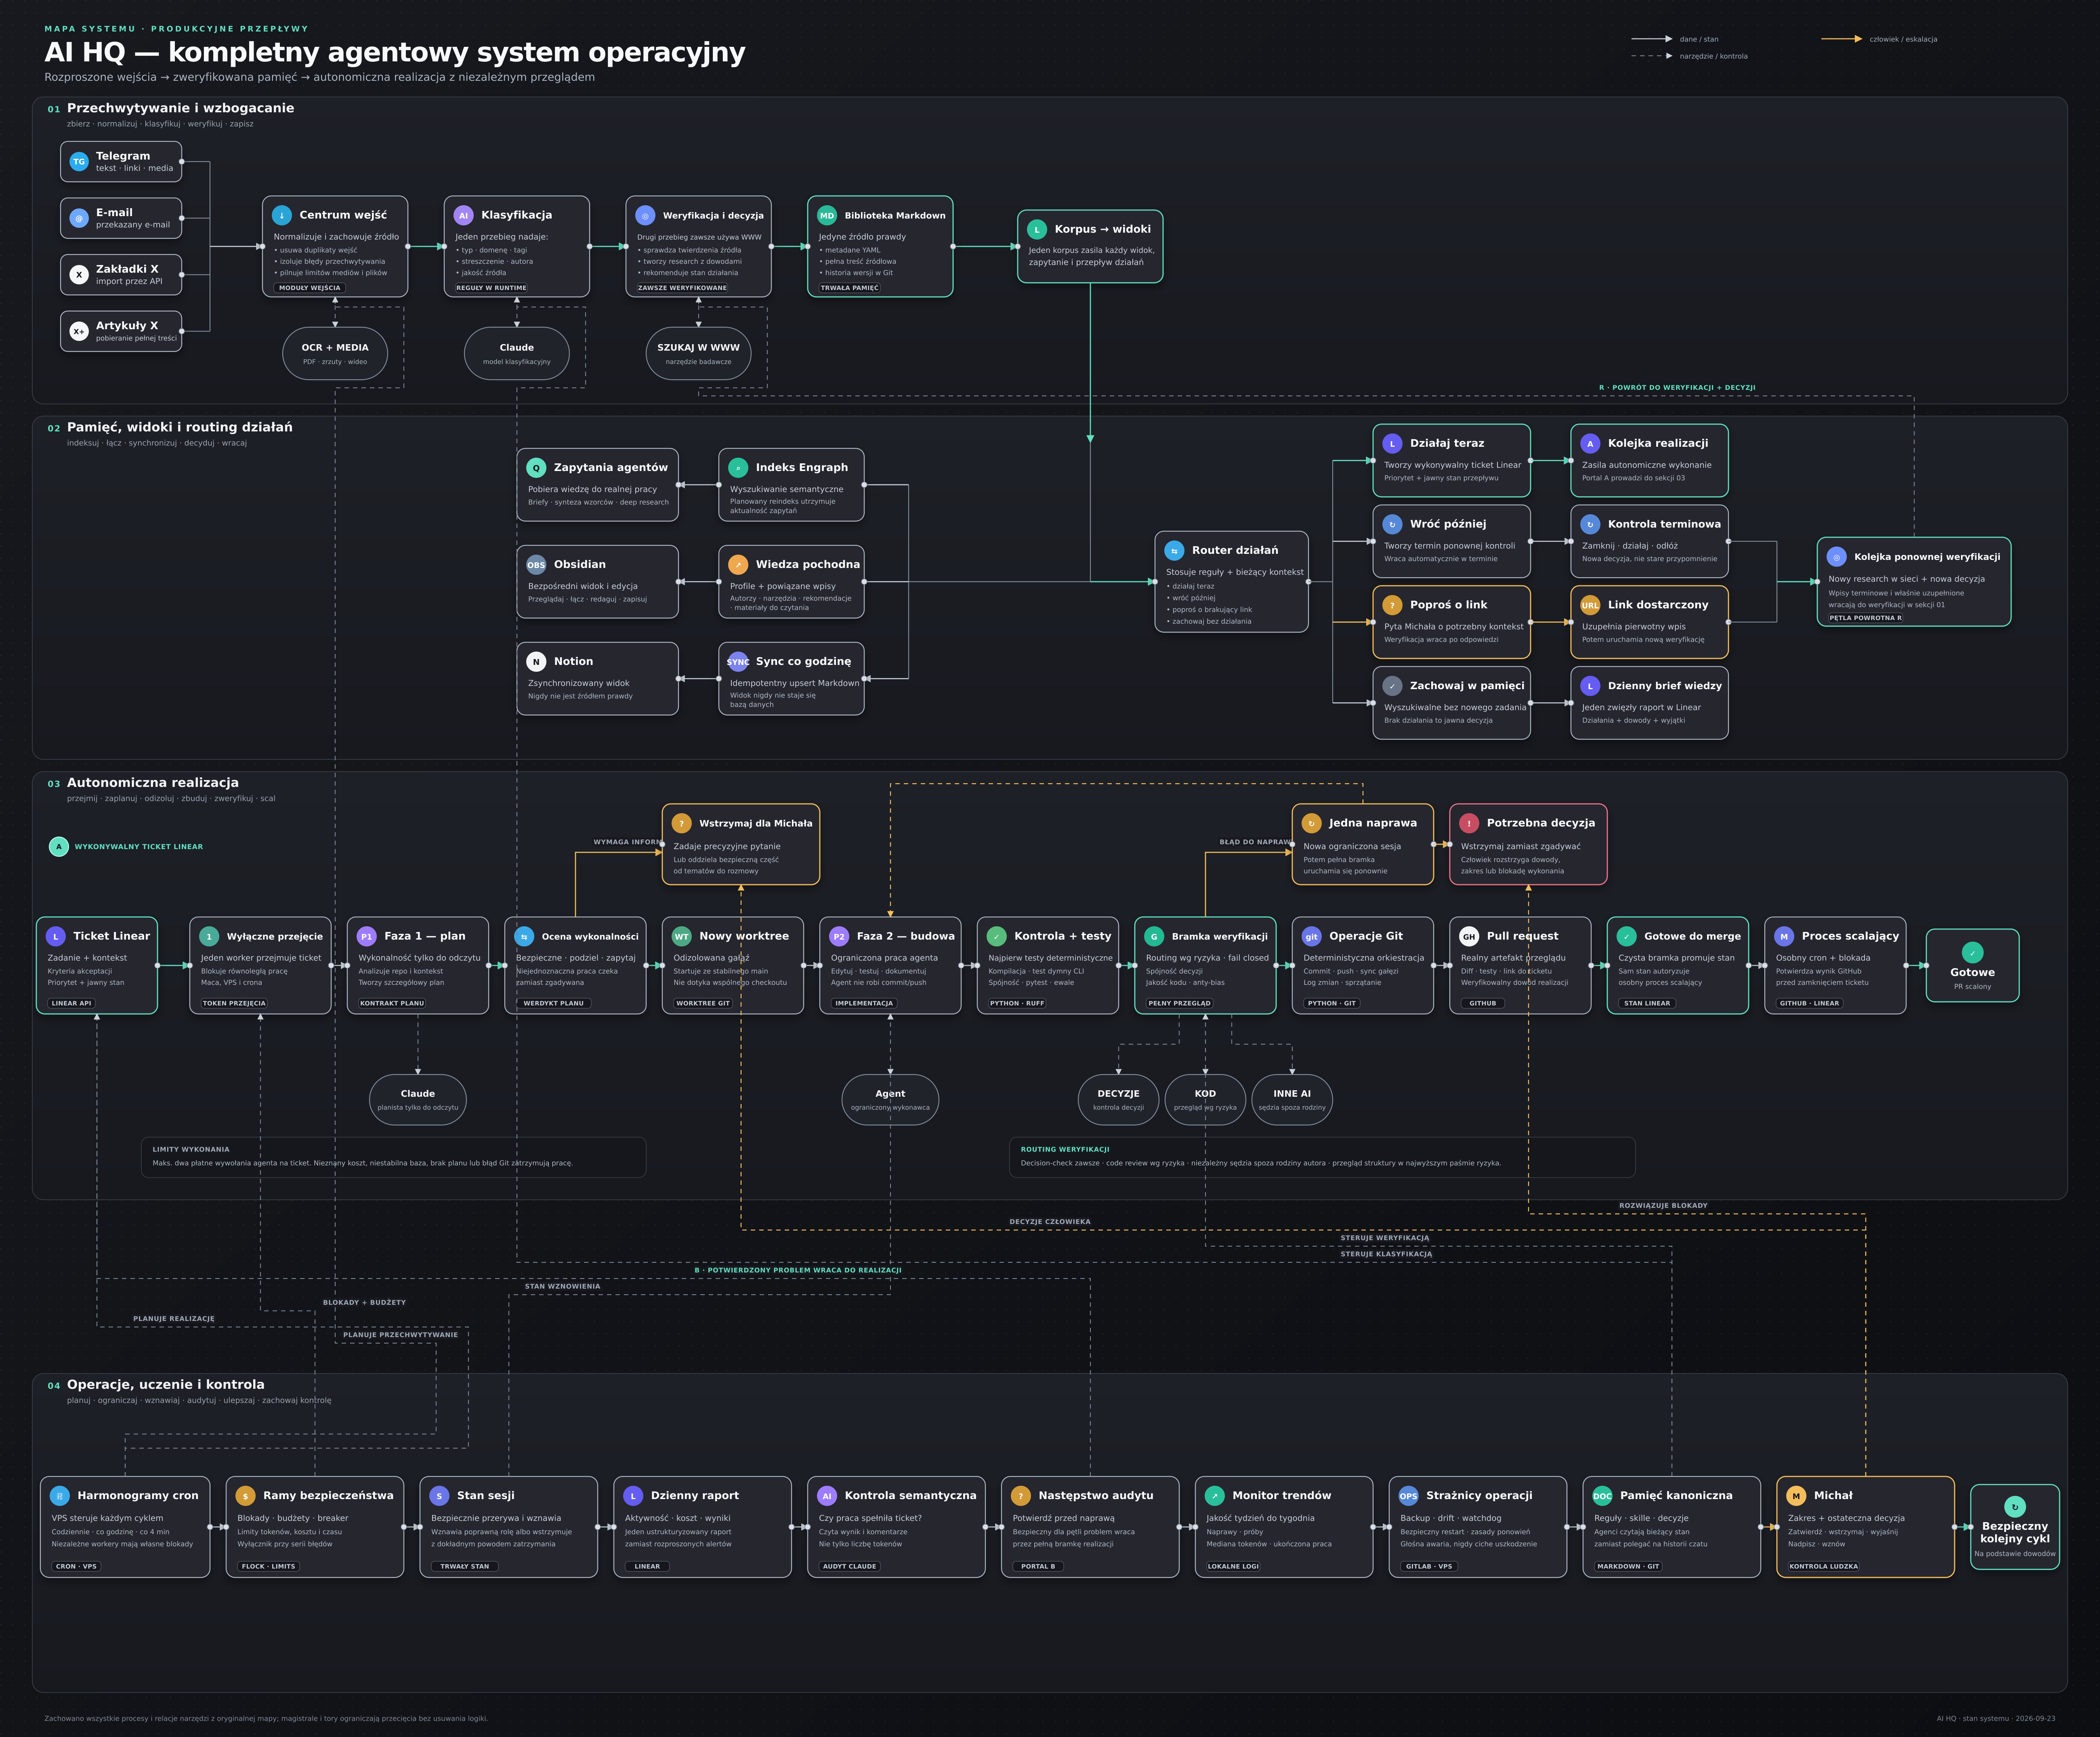Click the Strażnicy operacji OPS icon
Screen dimensions: 2100x1737
(1408, 1496)
